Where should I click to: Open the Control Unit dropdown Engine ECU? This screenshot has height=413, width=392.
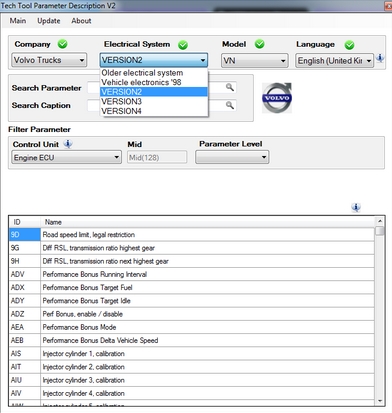66,157
